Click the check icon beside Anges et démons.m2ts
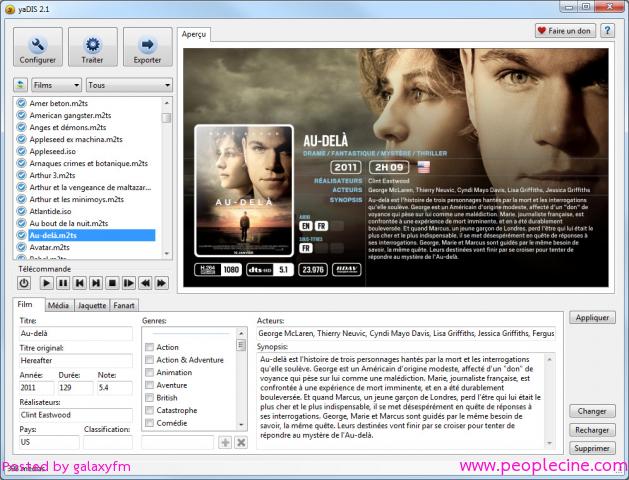Image resolution: width=629 pixels, height=480 pixels. tap(21, 127)
